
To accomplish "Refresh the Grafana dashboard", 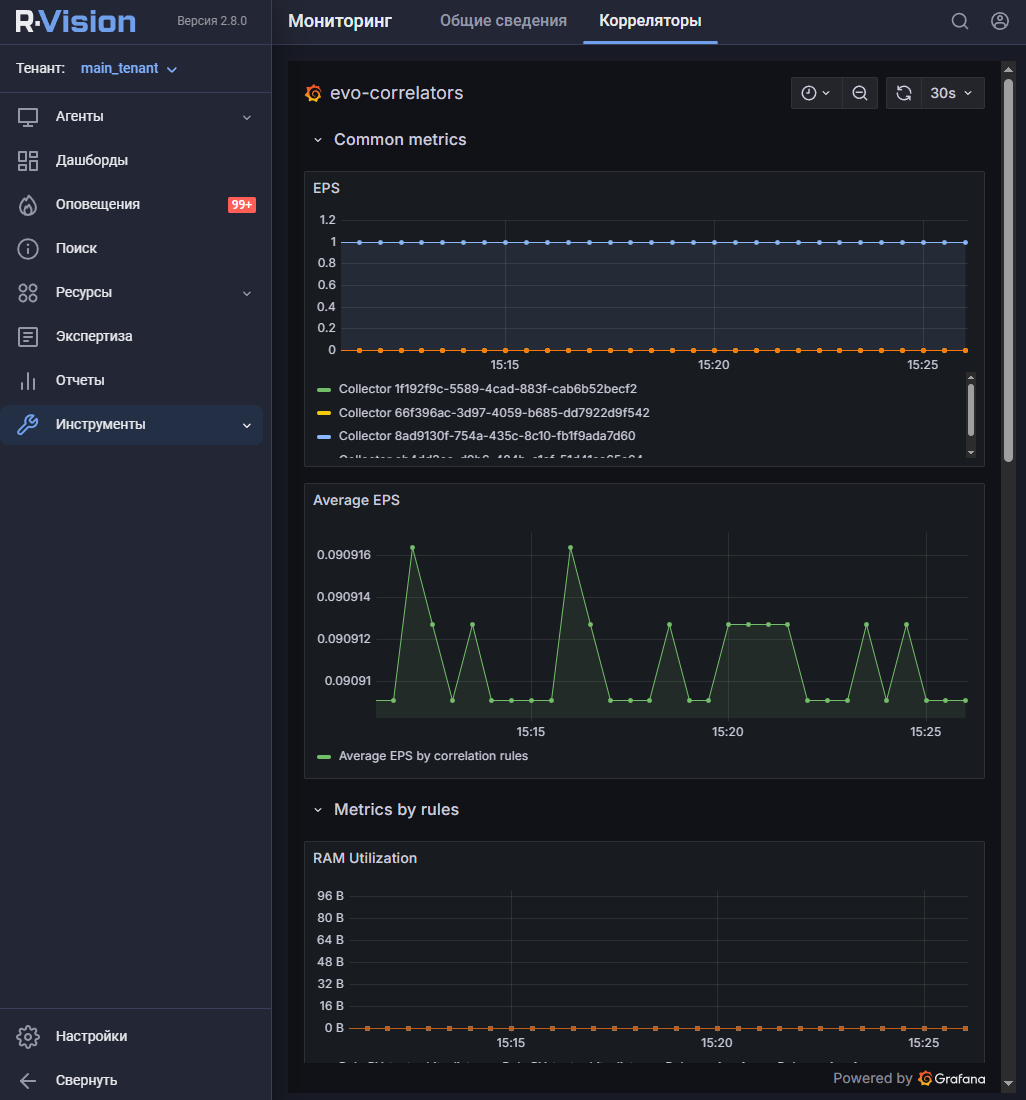I will click(903, 93).
